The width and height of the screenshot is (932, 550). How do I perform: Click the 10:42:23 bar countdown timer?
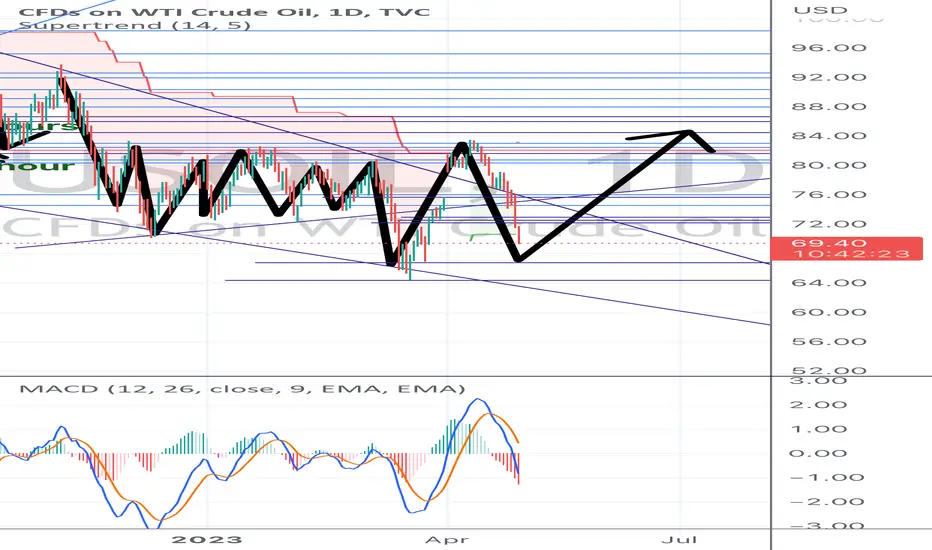(851, 254)
